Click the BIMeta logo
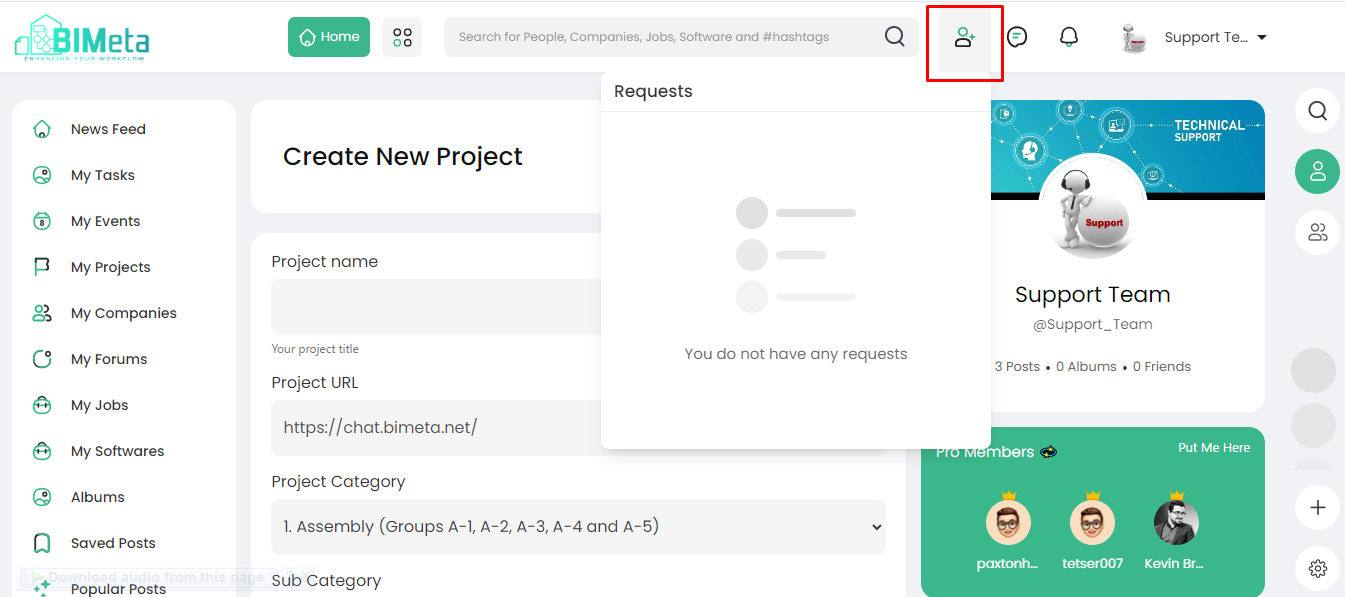The image size is (1345, 597). tap(82, 38)
